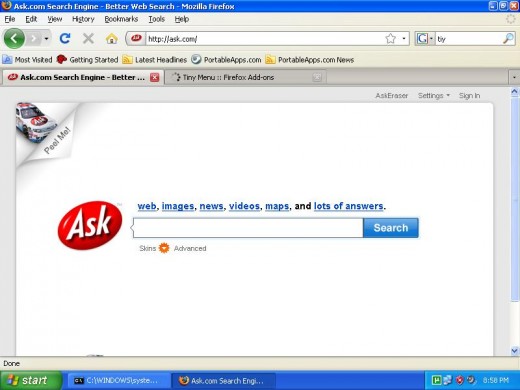The image size is (520, 390).
Task: Click the 'lots of answers' link
Action: 348,206
